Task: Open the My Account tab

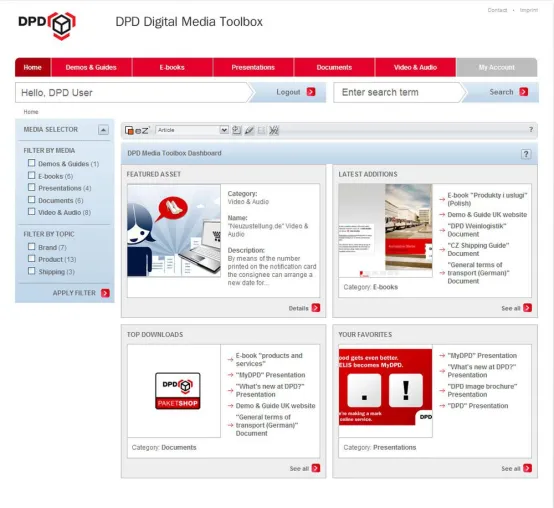Action: [497, 67]
